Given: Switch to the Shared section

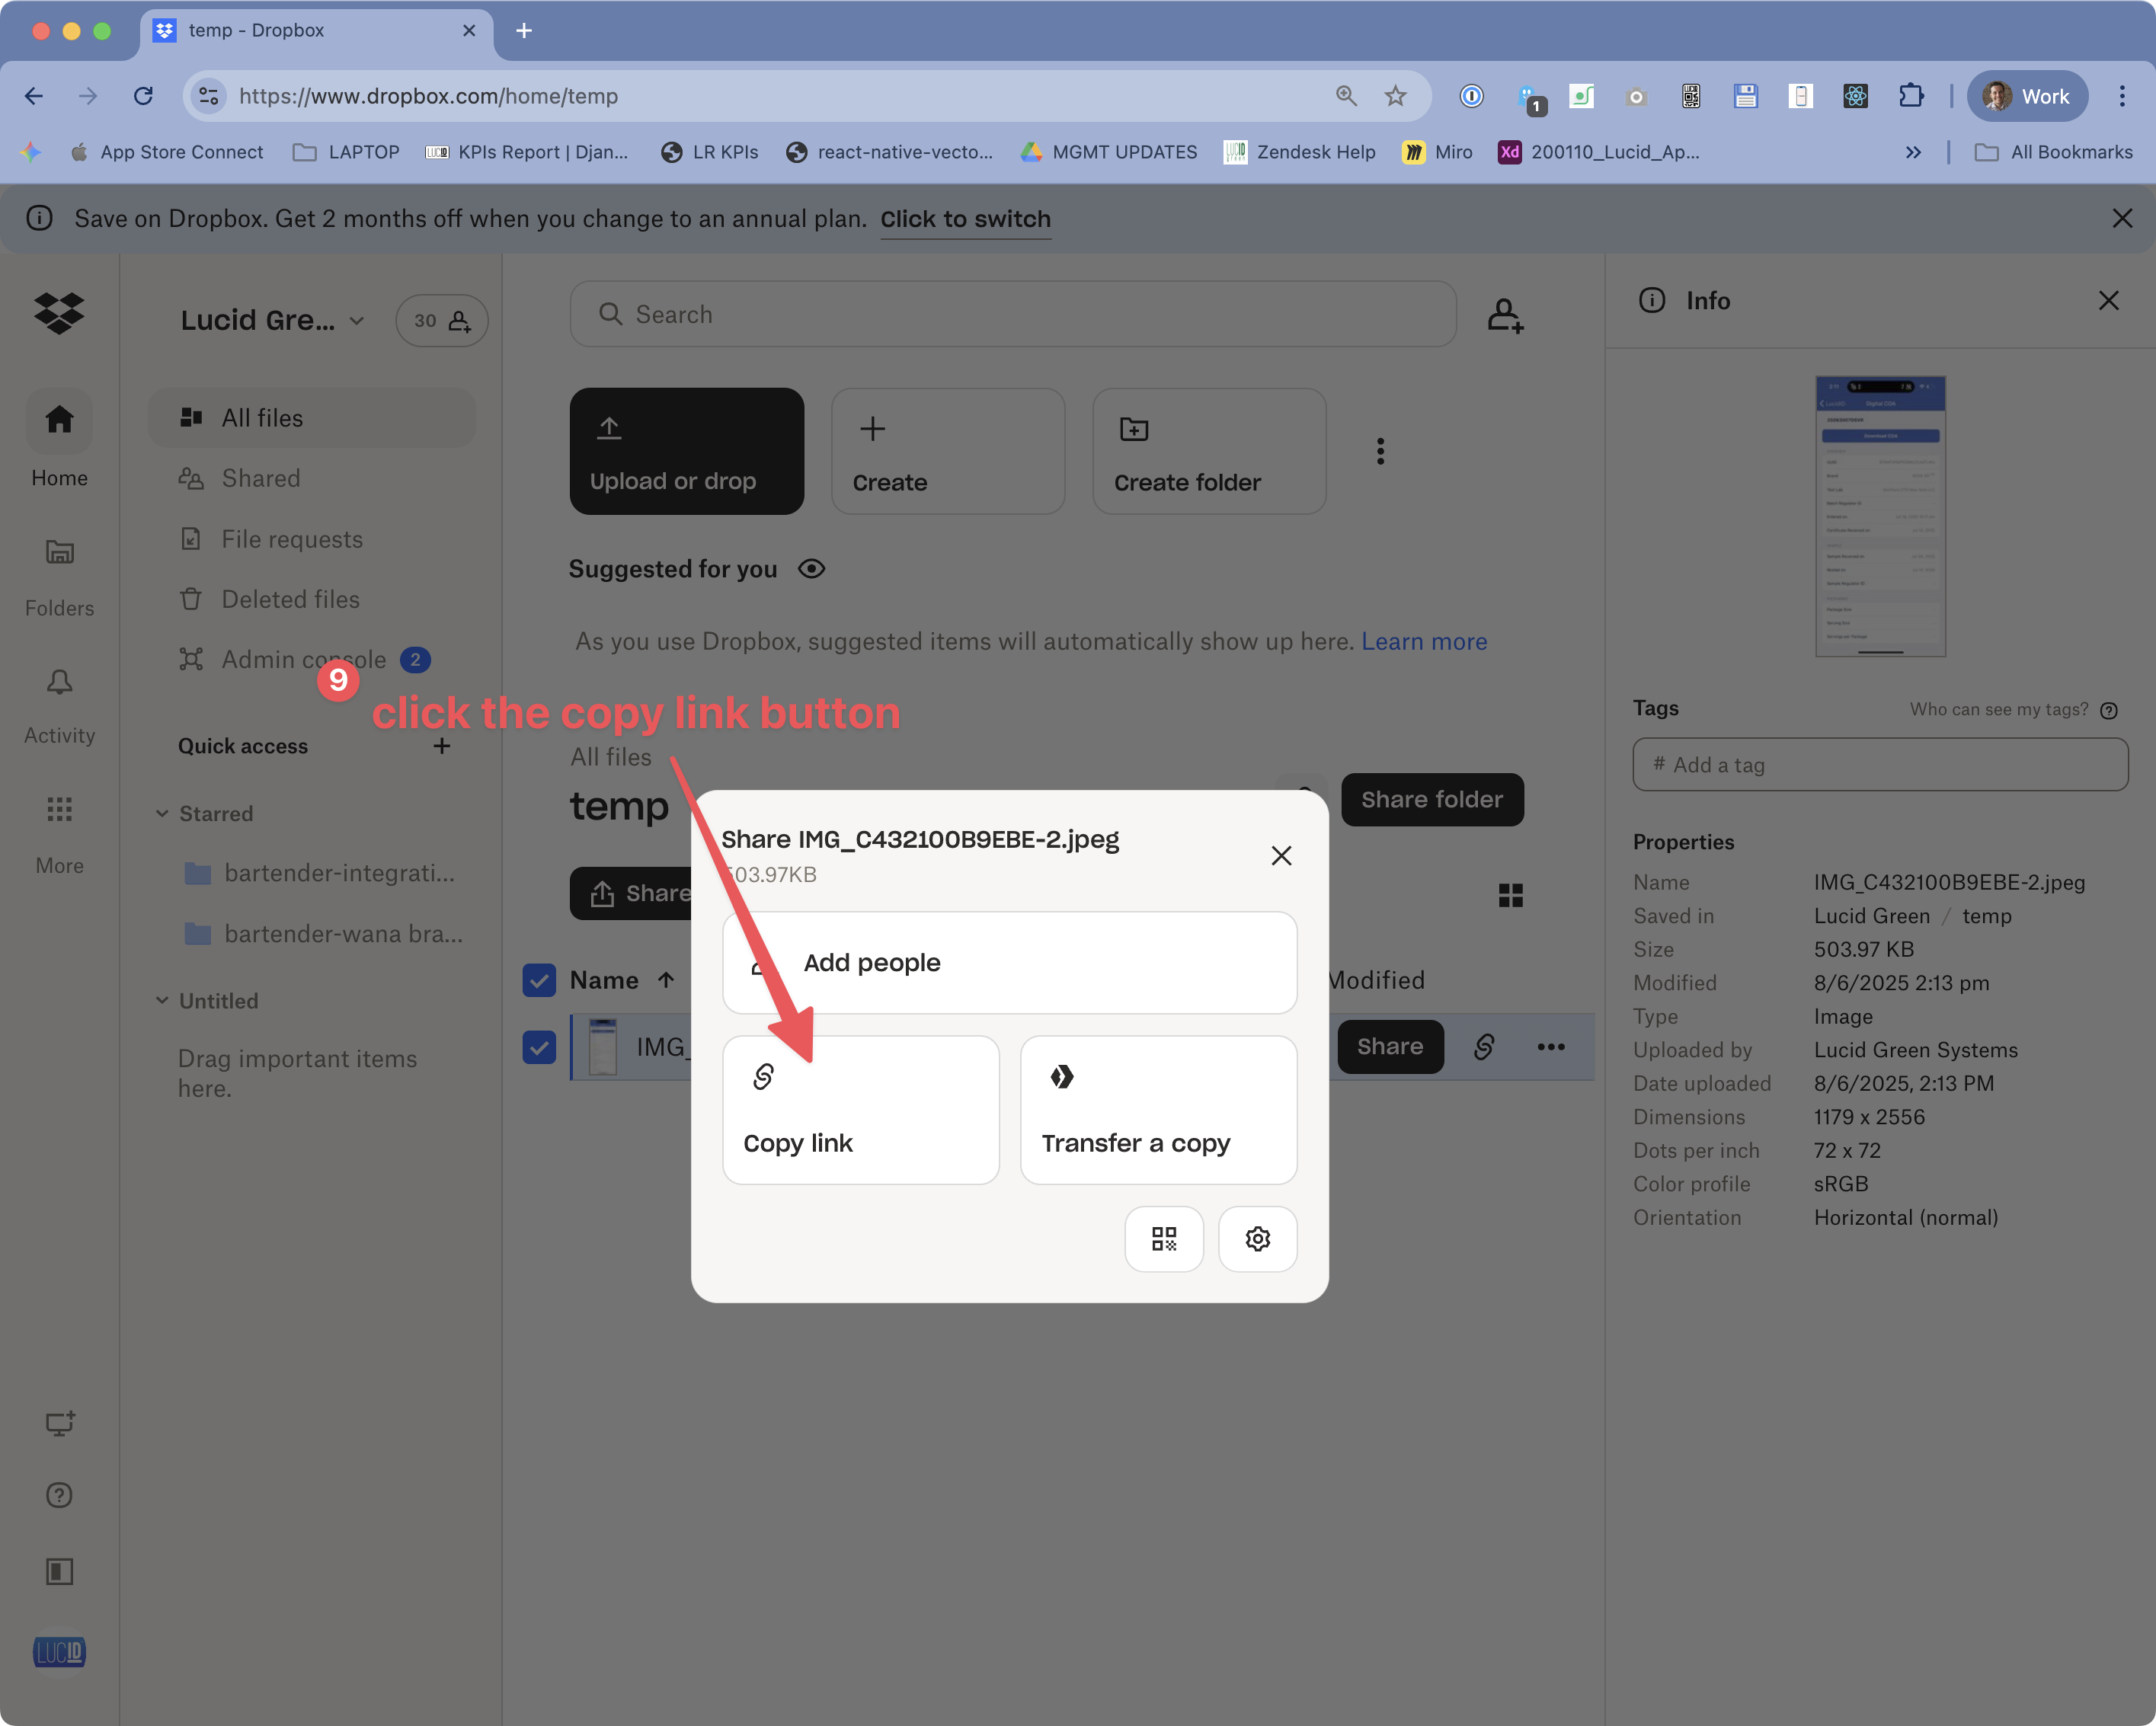Looking at the screenshot, I should [260, 478].
